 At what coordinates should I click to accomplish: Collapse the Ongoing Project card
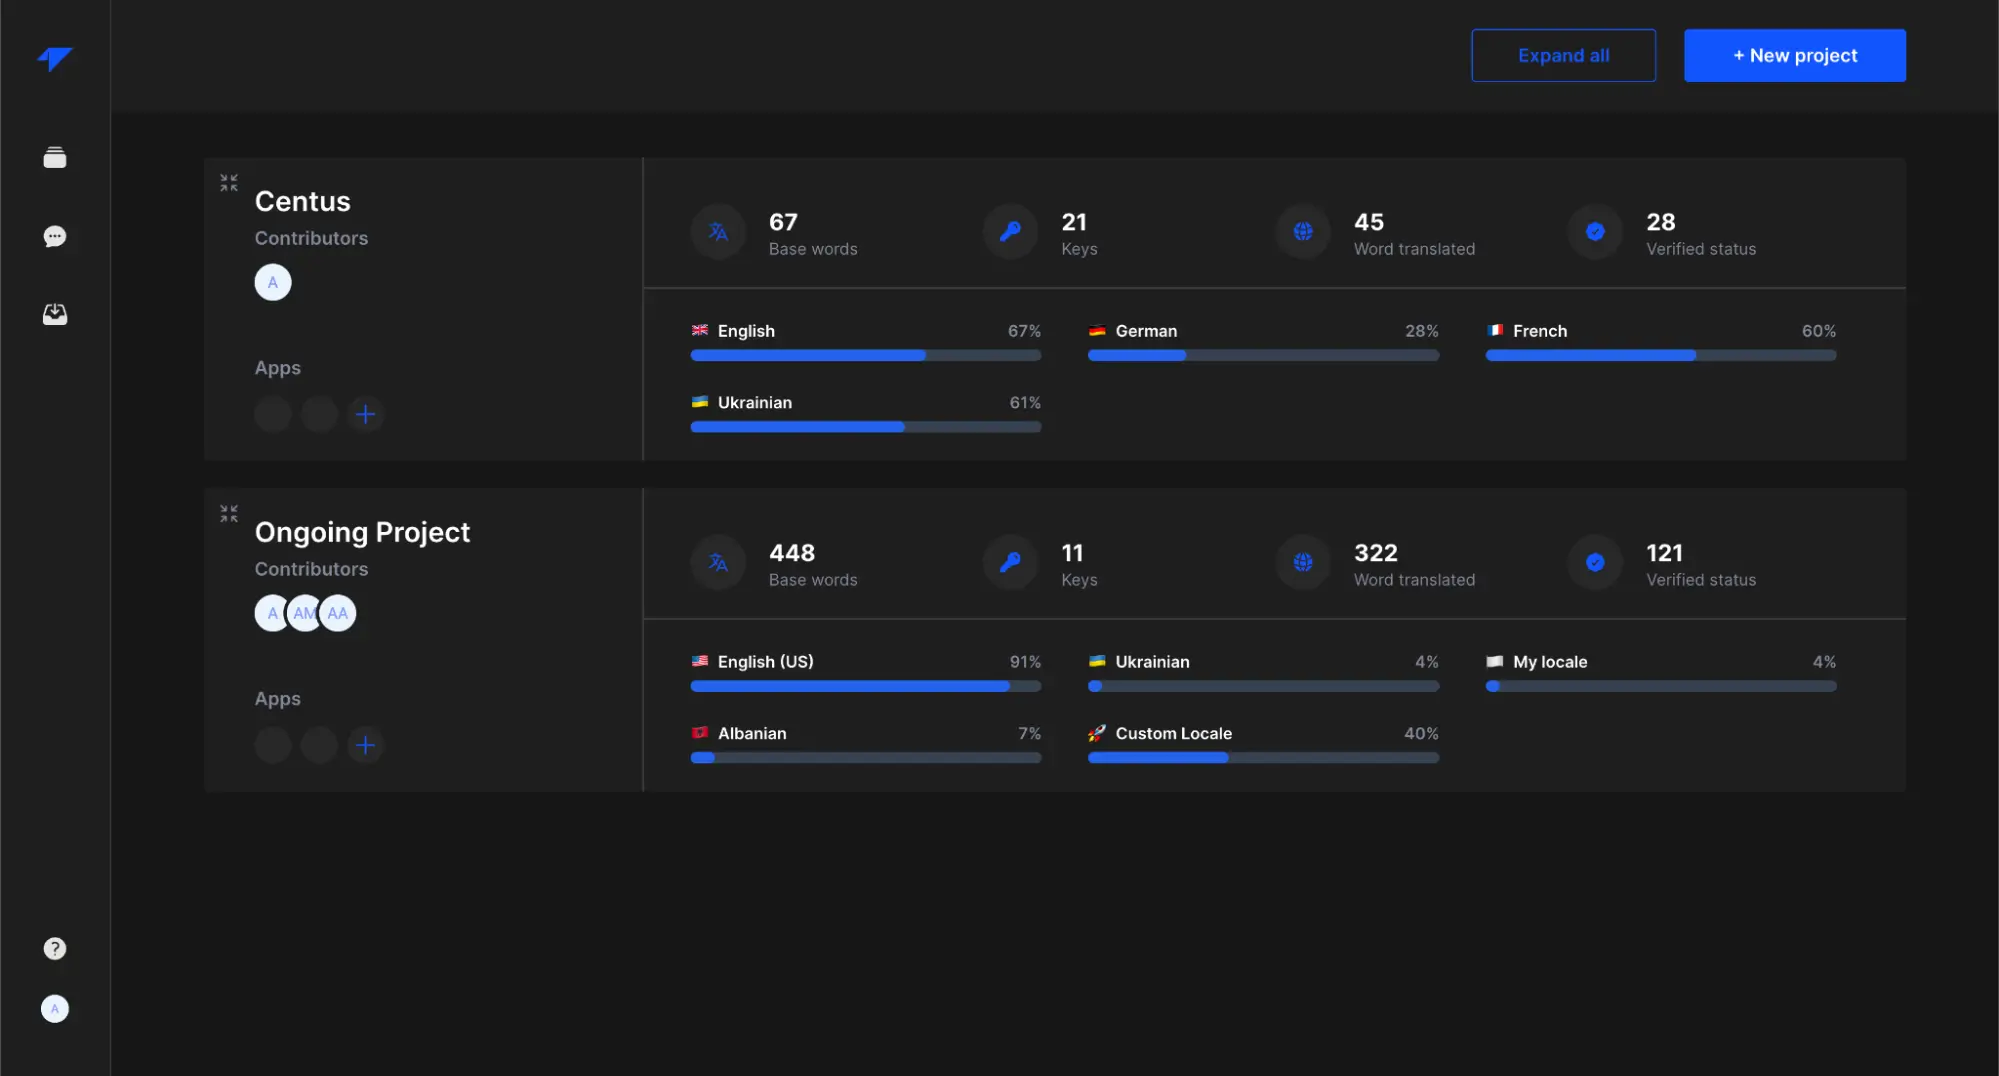(229, 514)
